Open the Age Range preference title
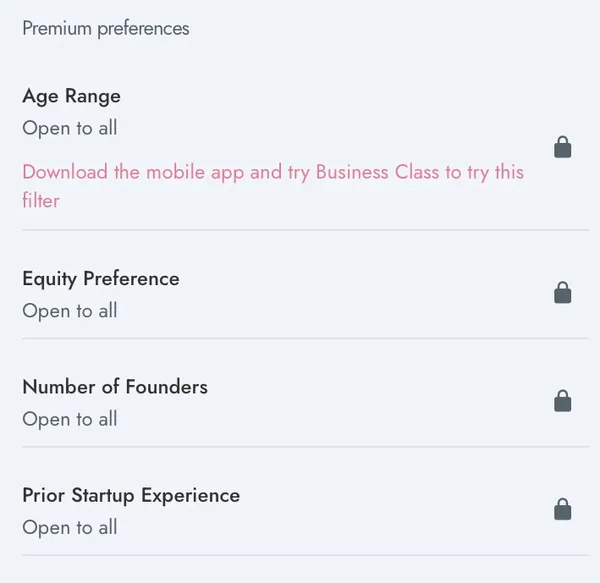 point(72,96)
